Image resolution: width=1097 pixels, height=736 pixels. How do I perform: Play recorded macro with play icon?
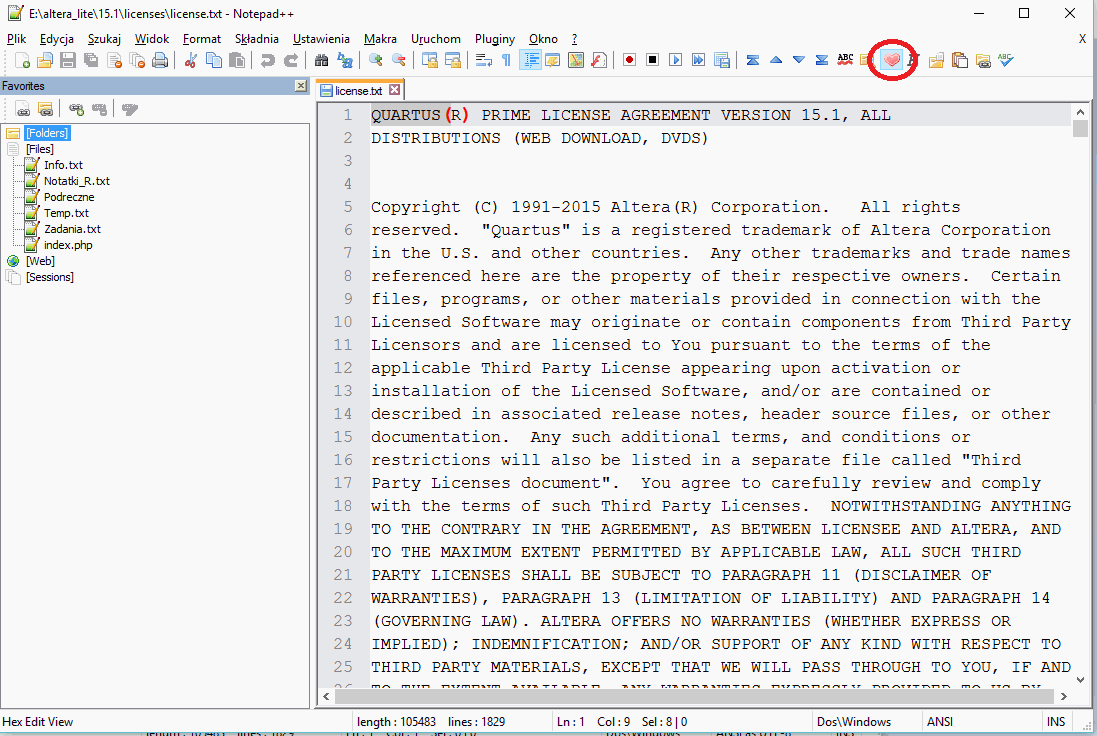coord(676,60)
